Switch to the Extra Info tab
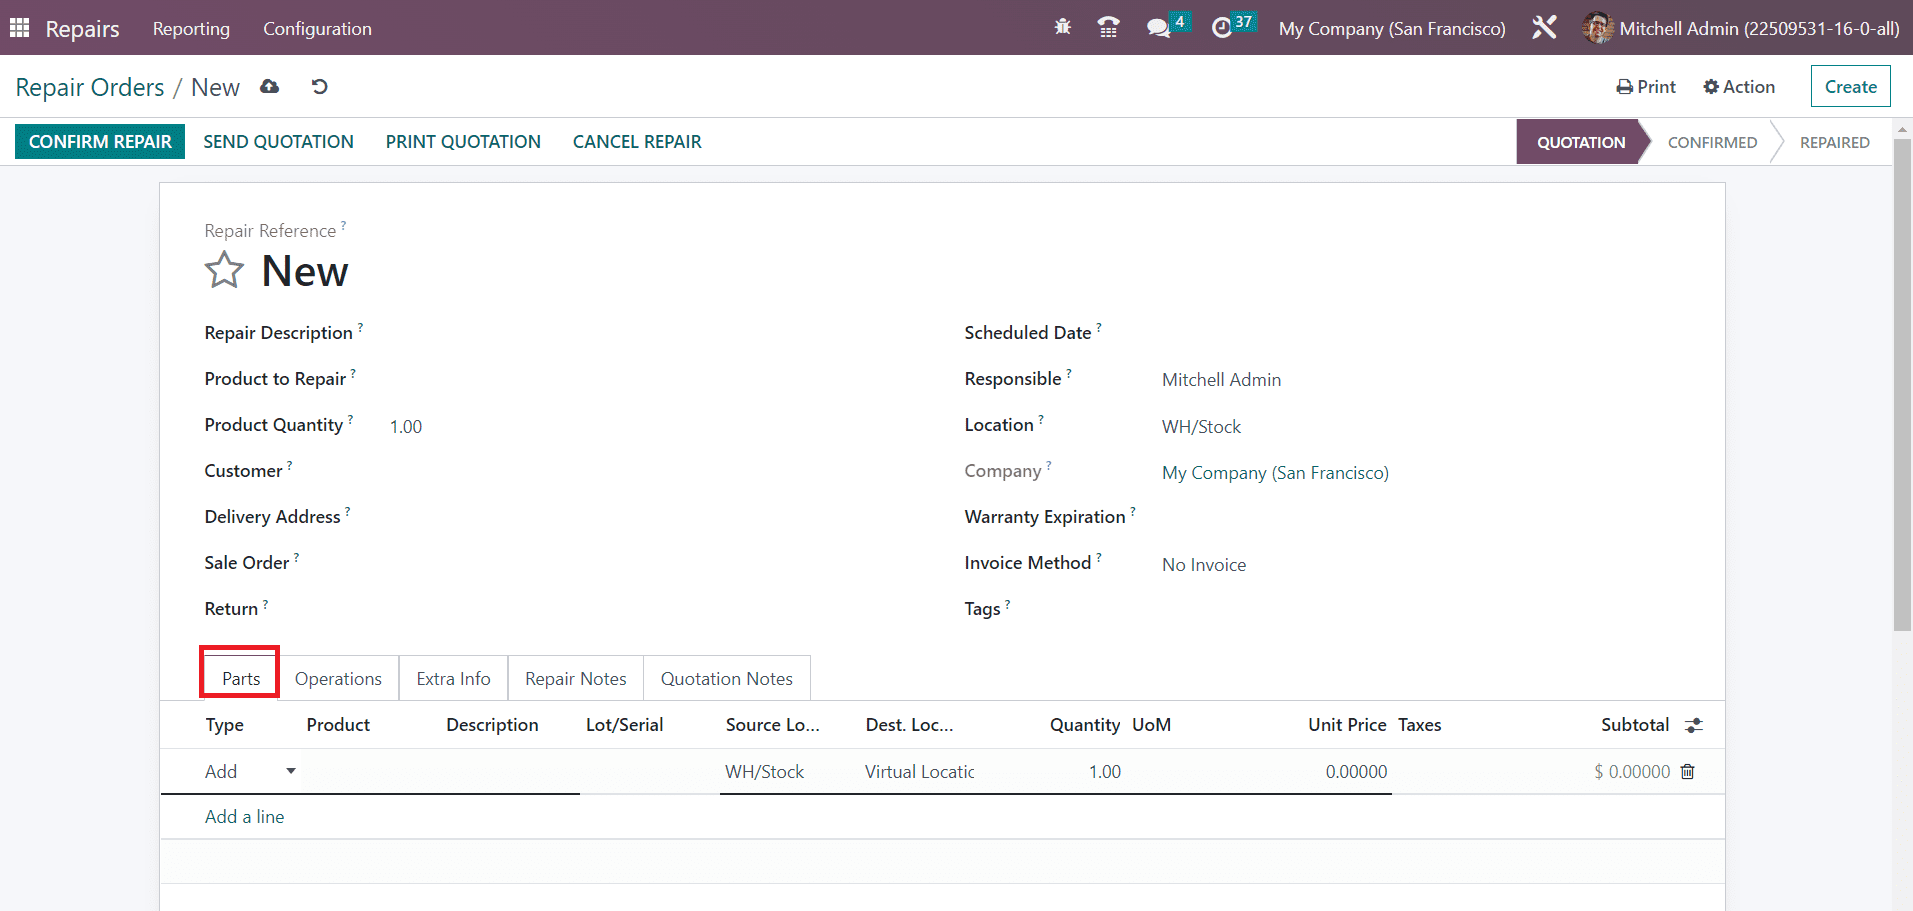This screenshot has width=1913, height=911. (x=453, y=678)
